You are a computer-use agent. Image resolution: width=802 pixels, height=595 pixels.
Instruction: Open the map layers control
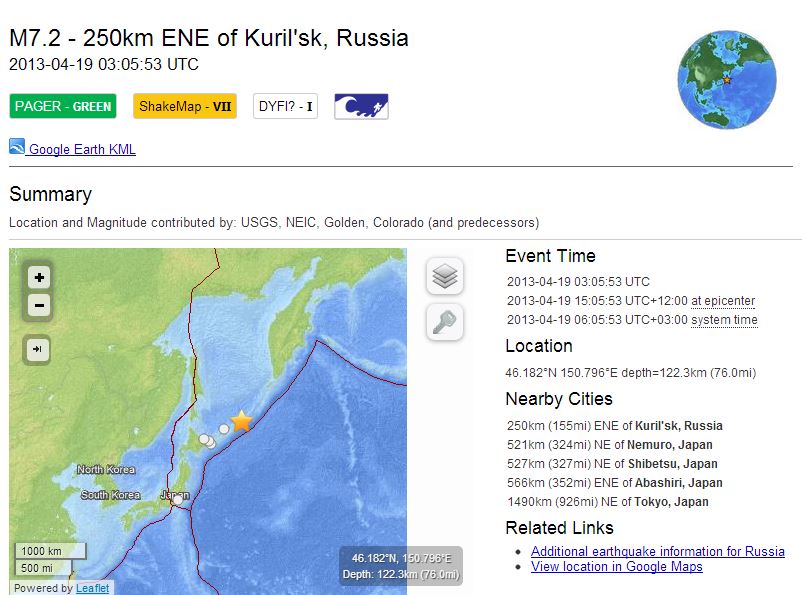pyautogui.click(x=445, y=276)
